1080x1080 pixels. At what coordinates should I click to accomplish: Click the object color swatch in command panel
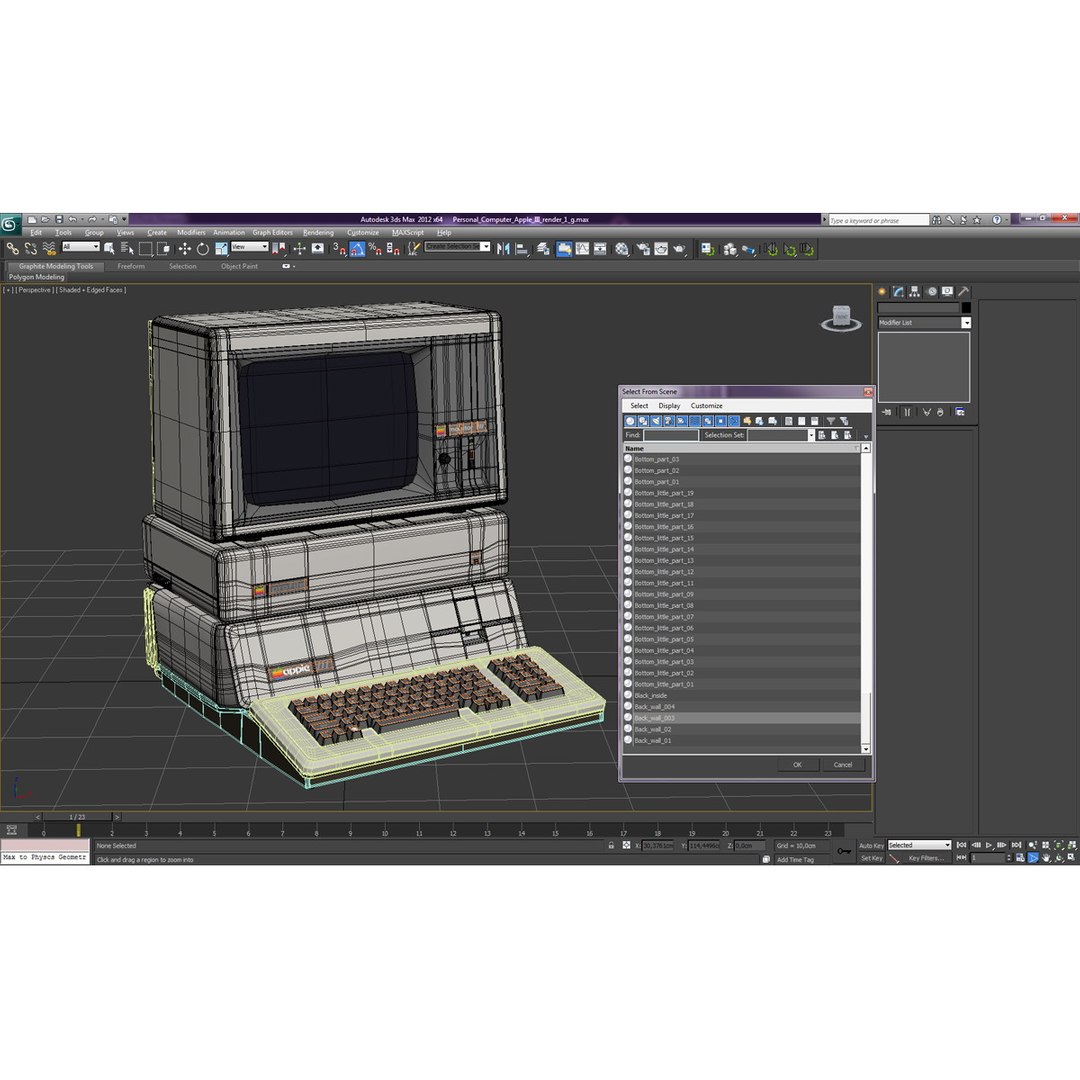click(966, 308)
